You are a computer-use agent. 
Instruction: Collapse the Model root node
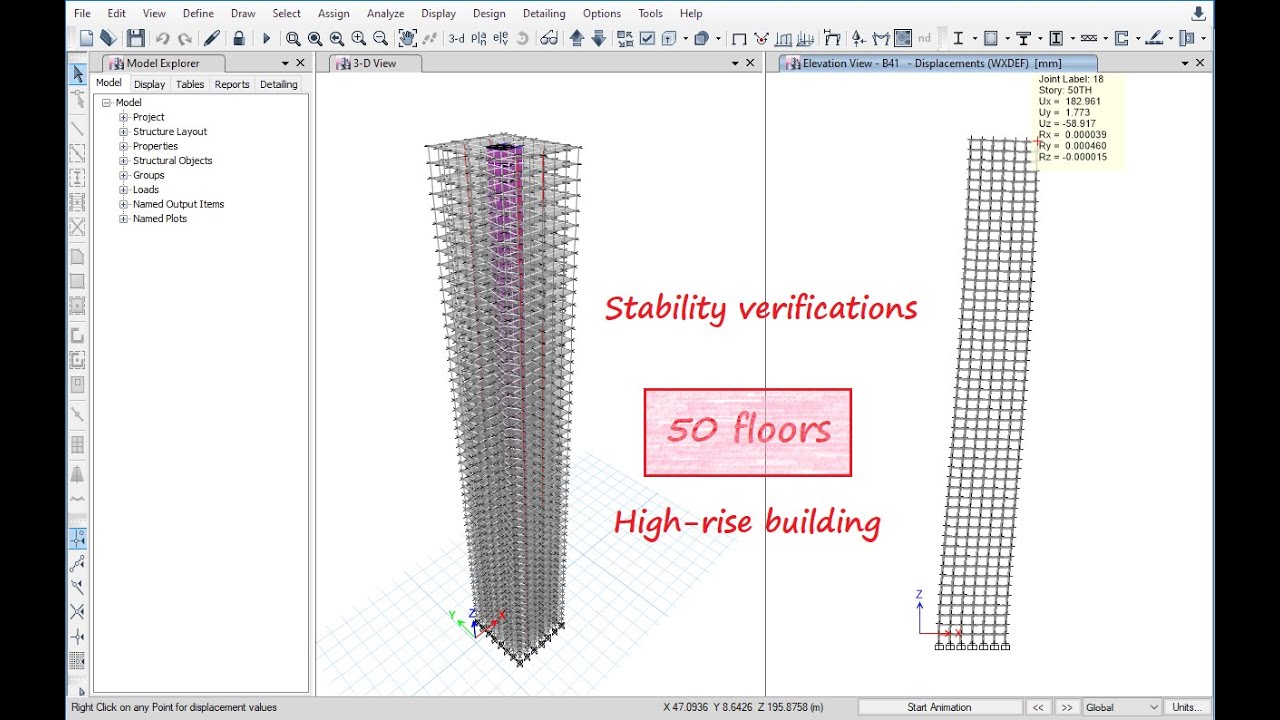106,102
